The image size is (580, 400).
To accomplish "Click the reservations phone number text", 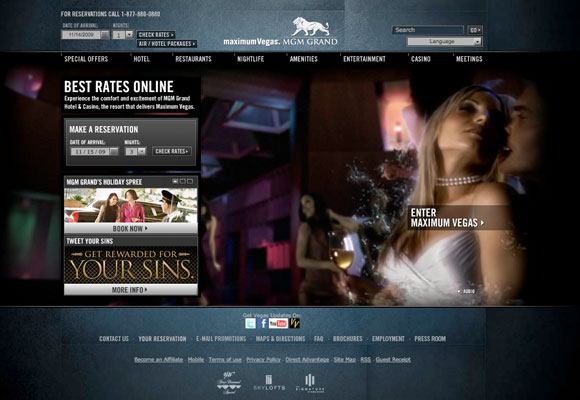I will tap(141, 14).
